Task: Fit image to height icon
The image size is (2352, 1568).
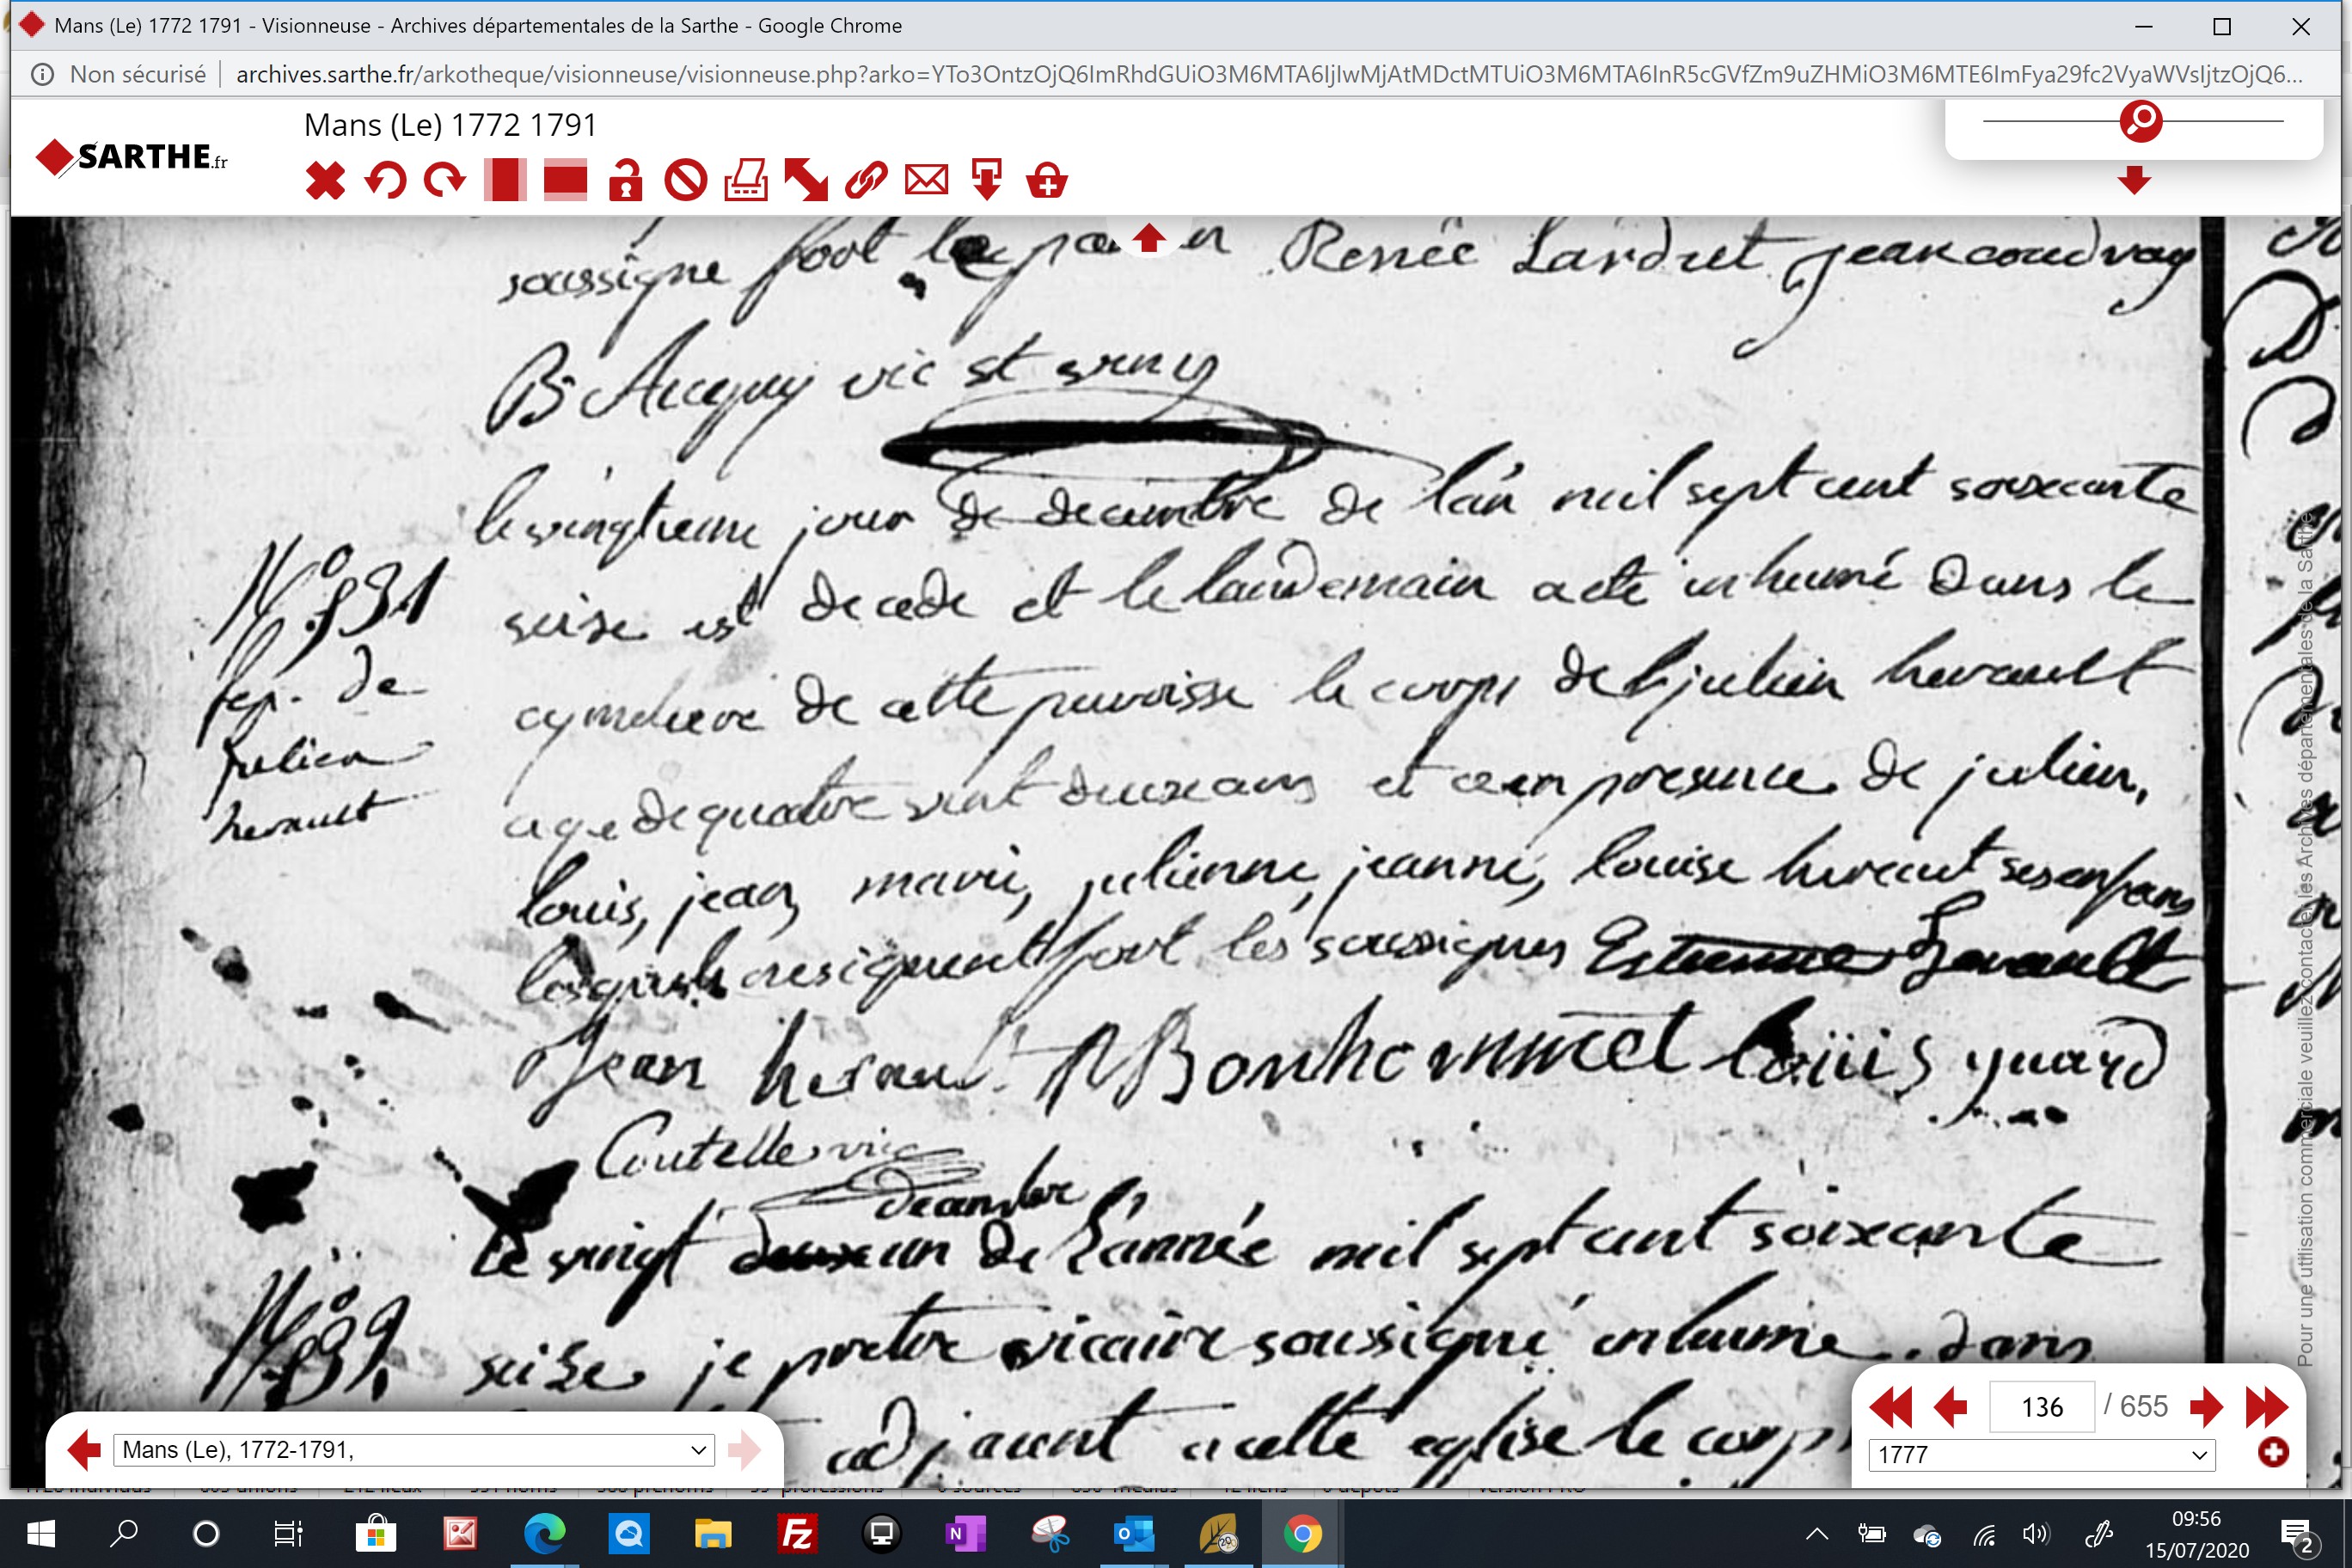Action: click(505, 181)
